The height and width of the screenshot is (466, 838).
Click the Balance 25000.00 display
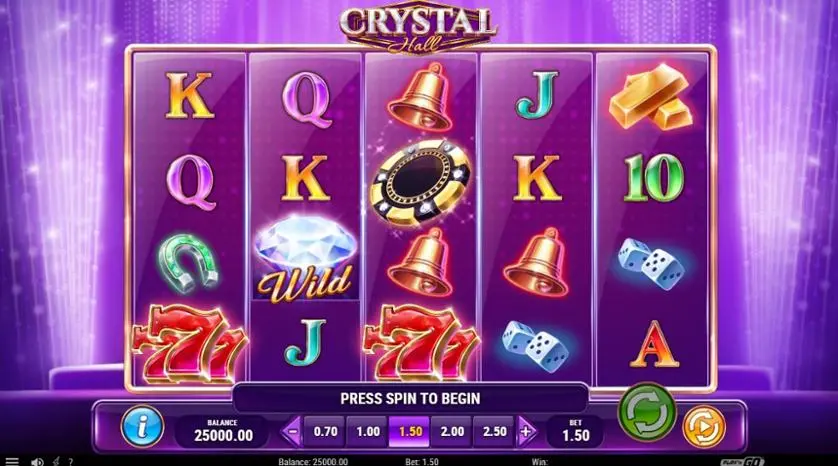pos(223,431)
